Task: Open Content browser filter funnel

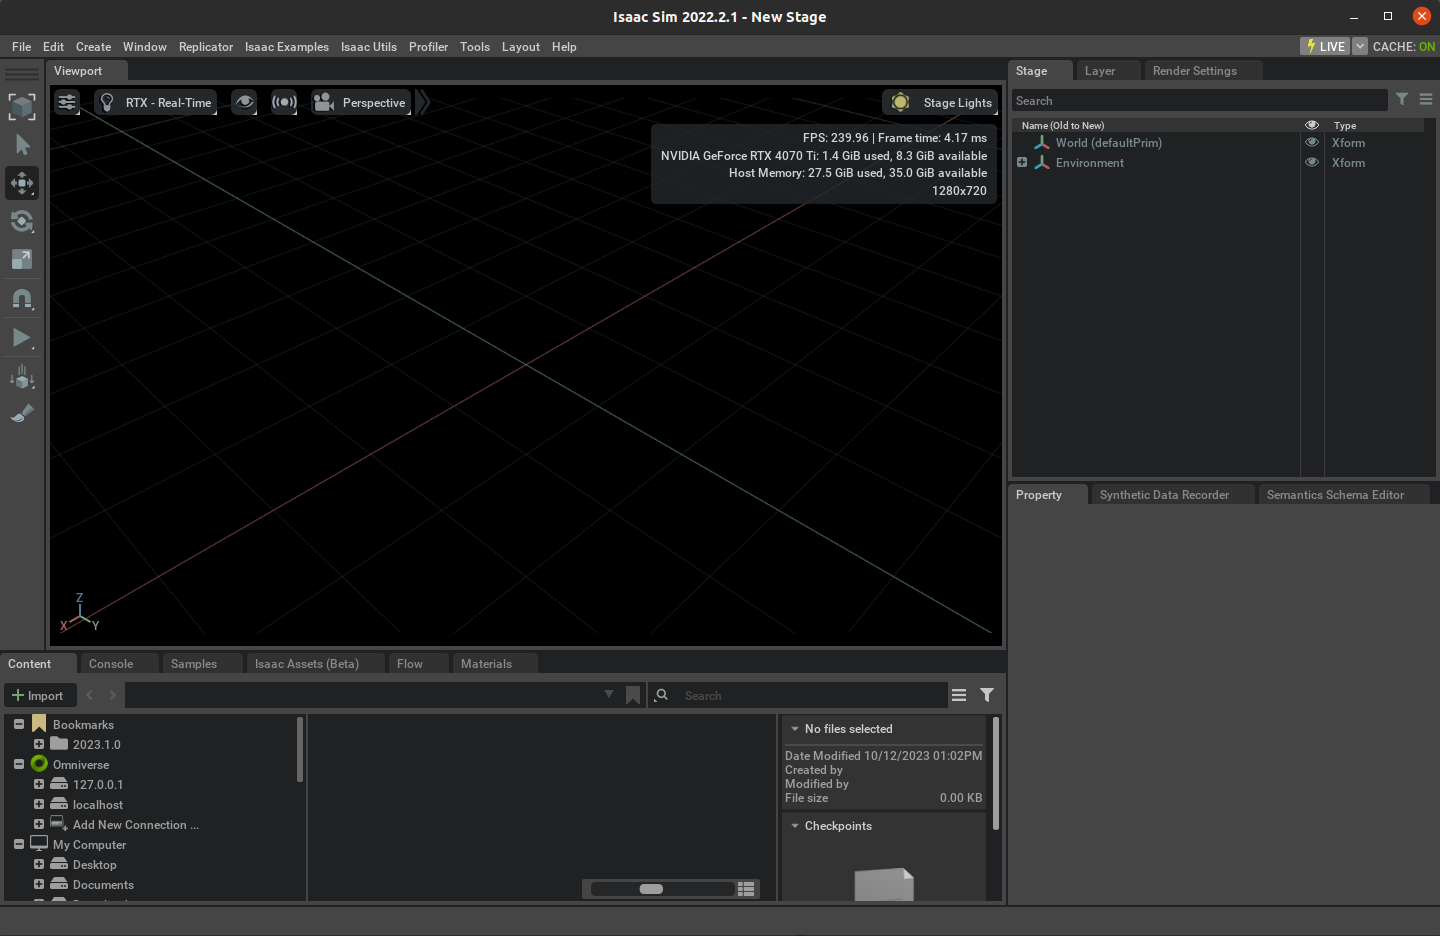Action: (x=987, y=695)
